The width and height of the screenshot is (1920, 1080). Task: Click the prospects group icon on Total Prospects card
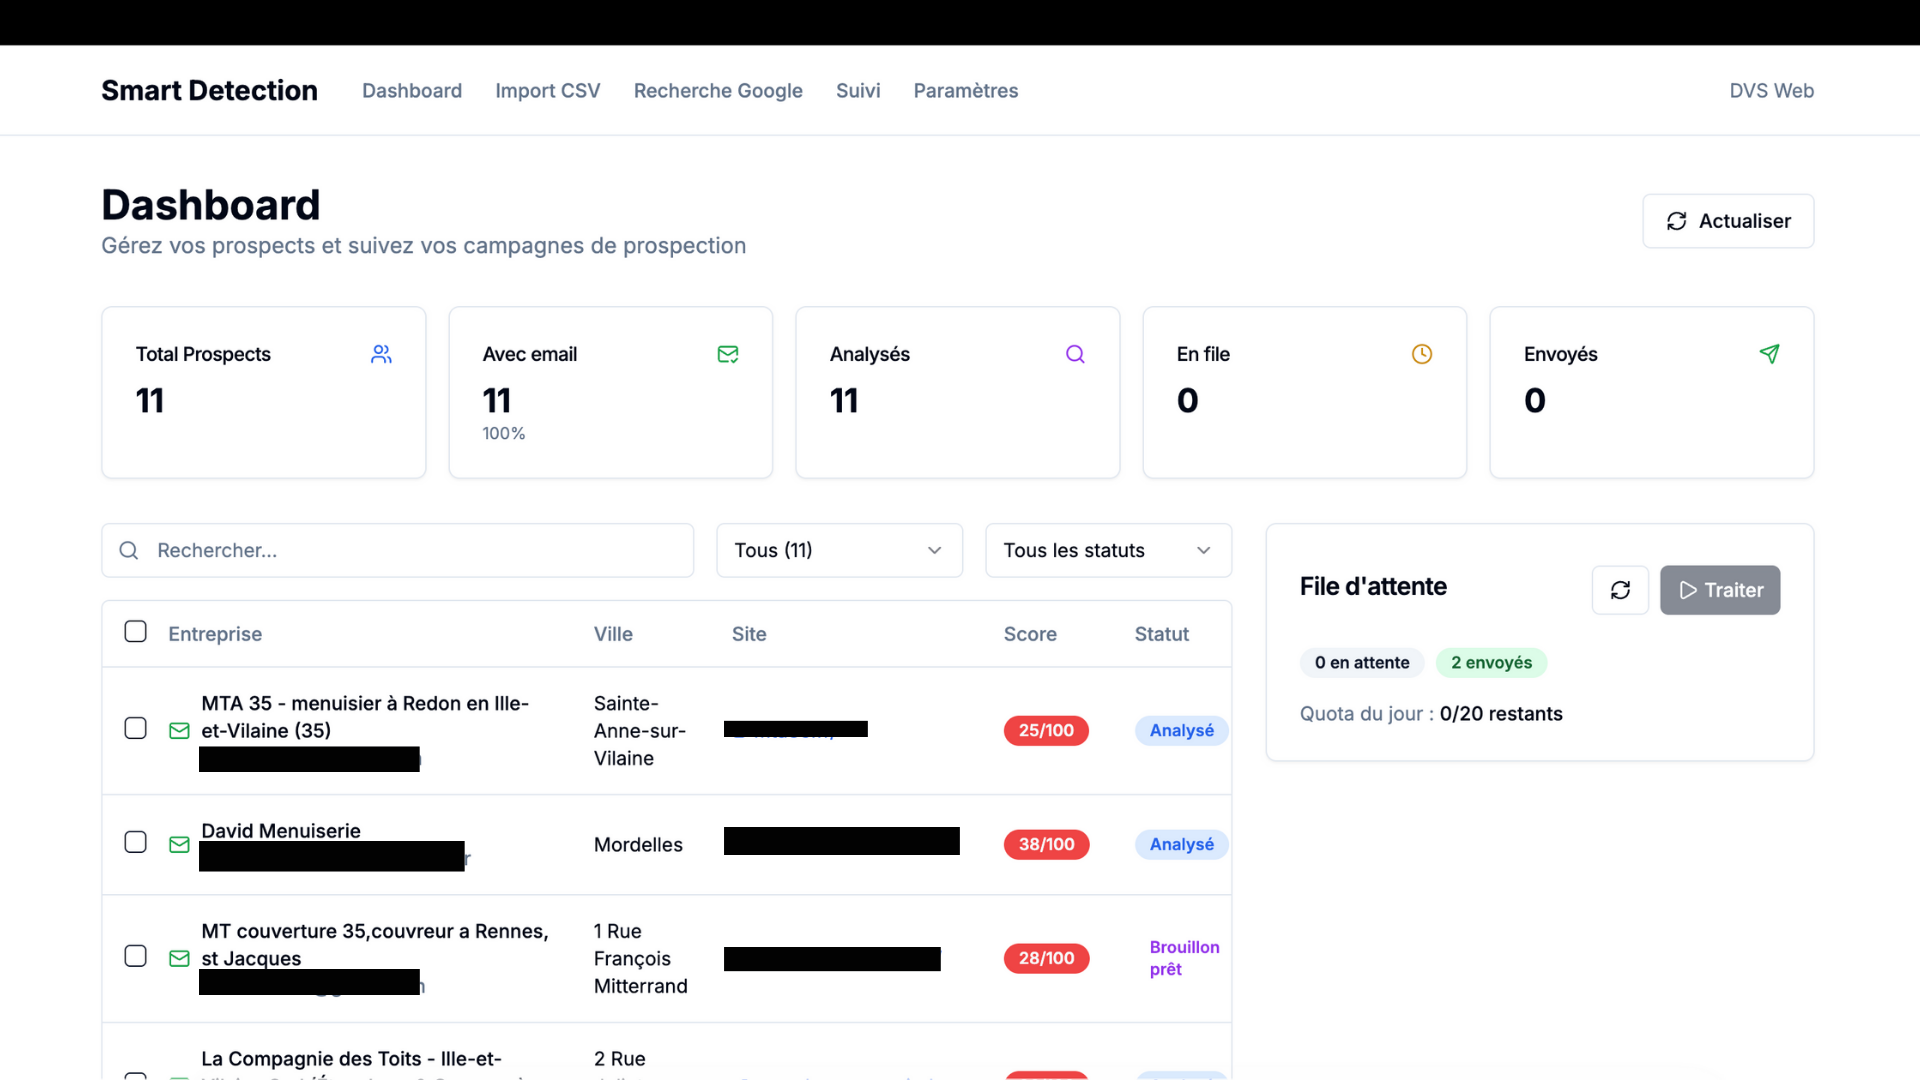point(381,354)
